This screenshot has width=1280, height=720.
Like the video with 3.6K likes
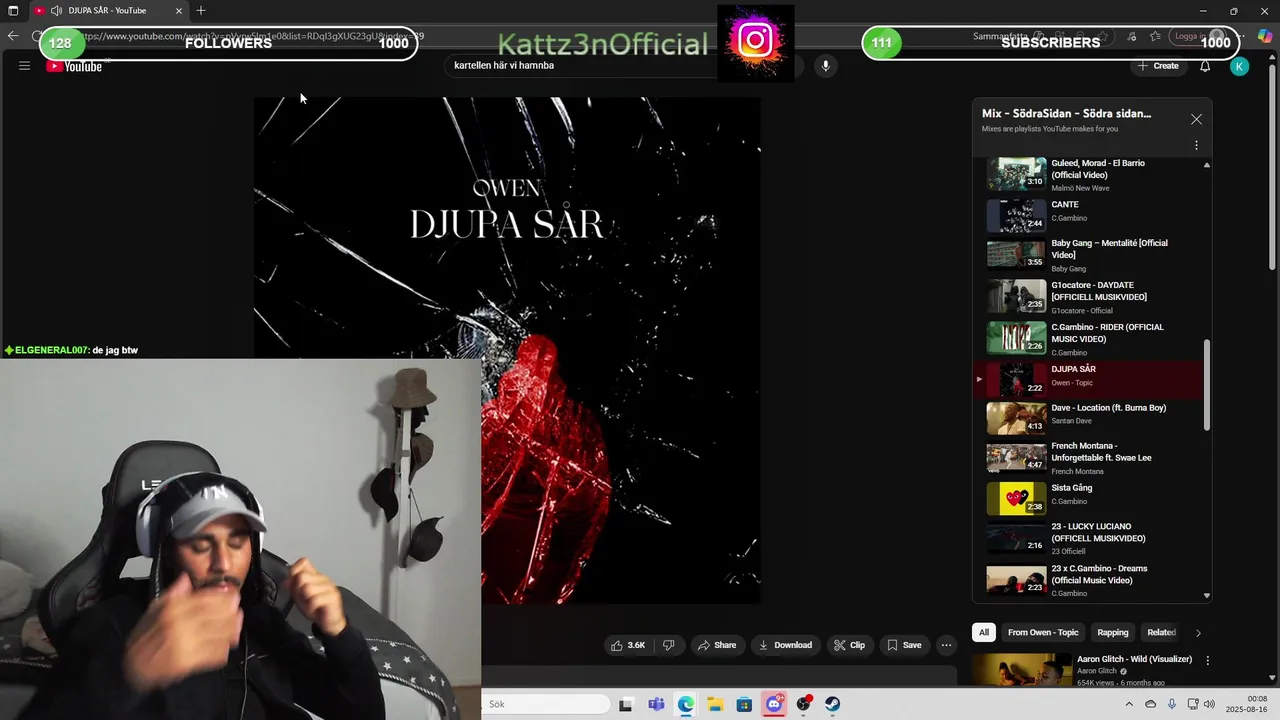[628, 645]
